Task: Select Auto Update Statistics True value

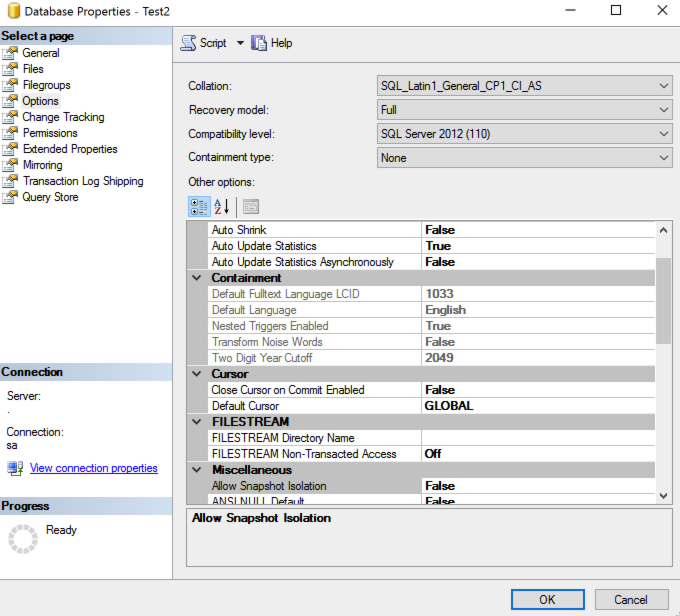Action: coord(538,246)
